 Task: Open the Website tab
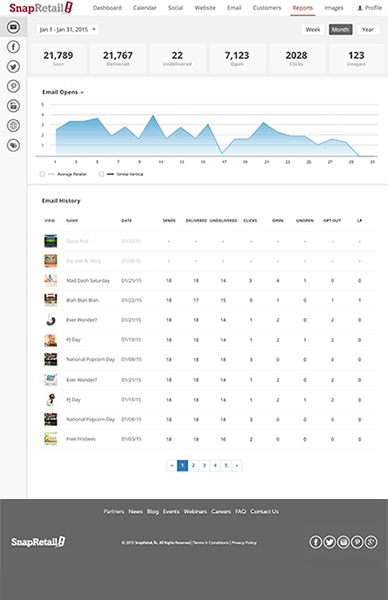click(x=205, y=8)
